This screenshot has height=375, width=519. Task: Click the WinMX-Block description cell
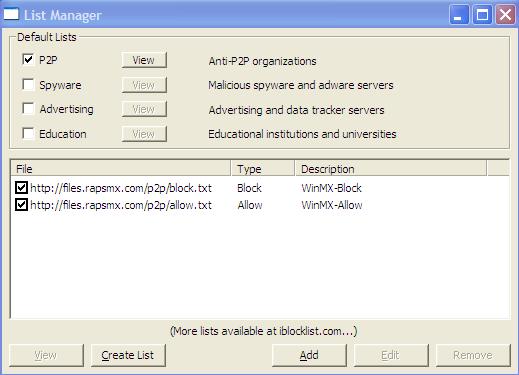click(x=332, y=188)
